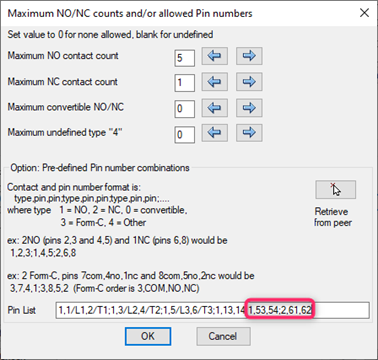
Task: Increase Maximum undefined type "4" with right arrow
Action: [249, 133]
